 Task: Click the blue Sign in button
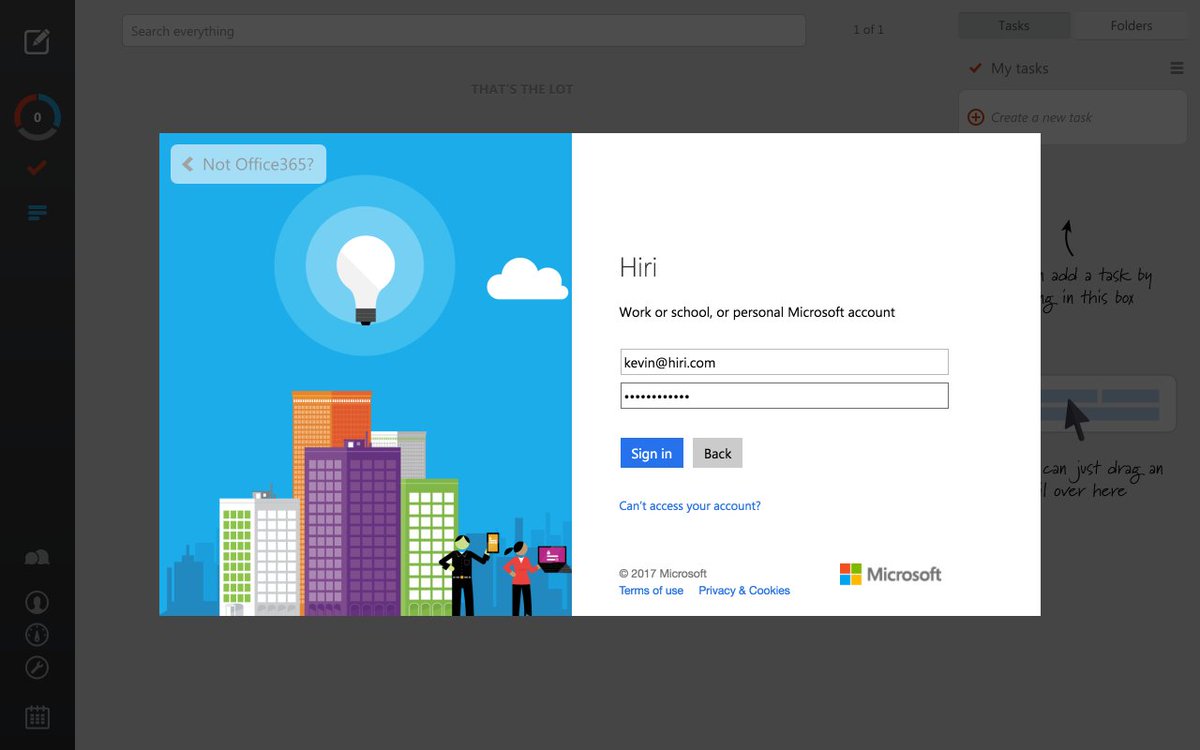(651, 453)
